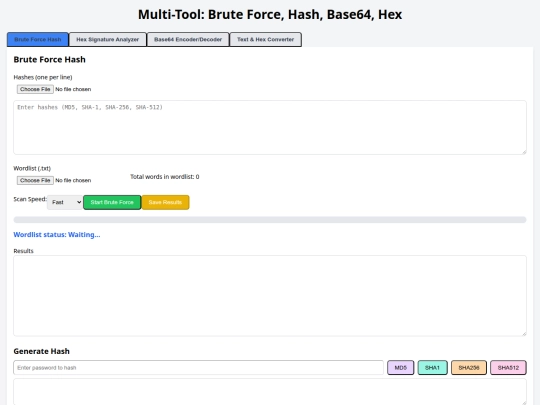Click the 'Results' label
Viewport: 540px width, 405px height.
pyautogui.click(x=23, y=251)
